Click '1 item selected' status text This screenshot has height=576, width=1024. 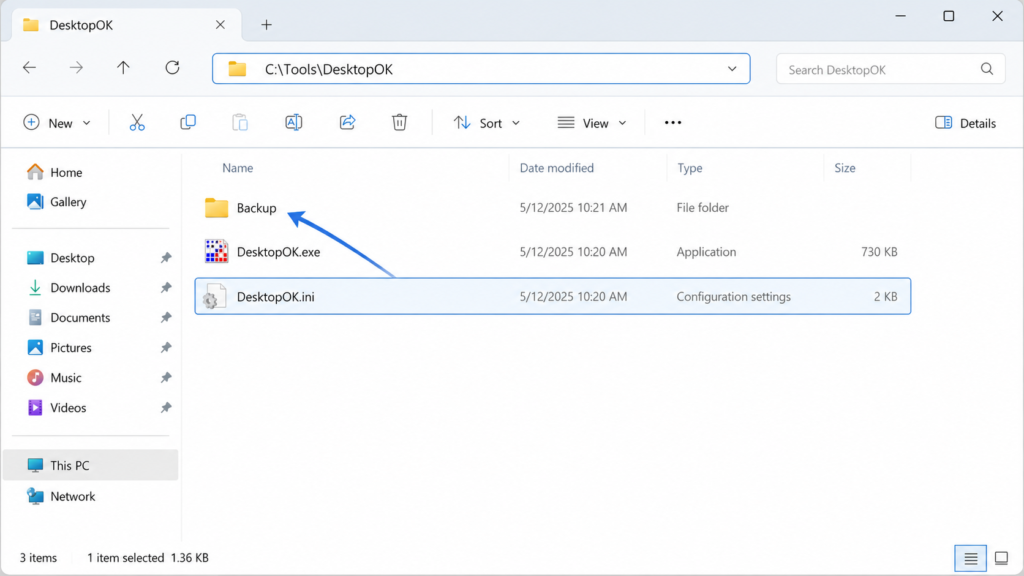pos(125,558)
